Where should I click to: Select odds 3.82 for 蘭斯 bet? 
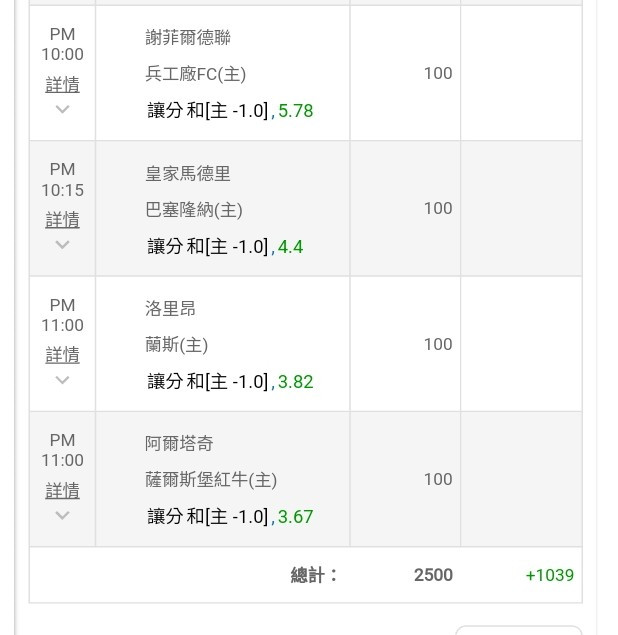[296, 382]
